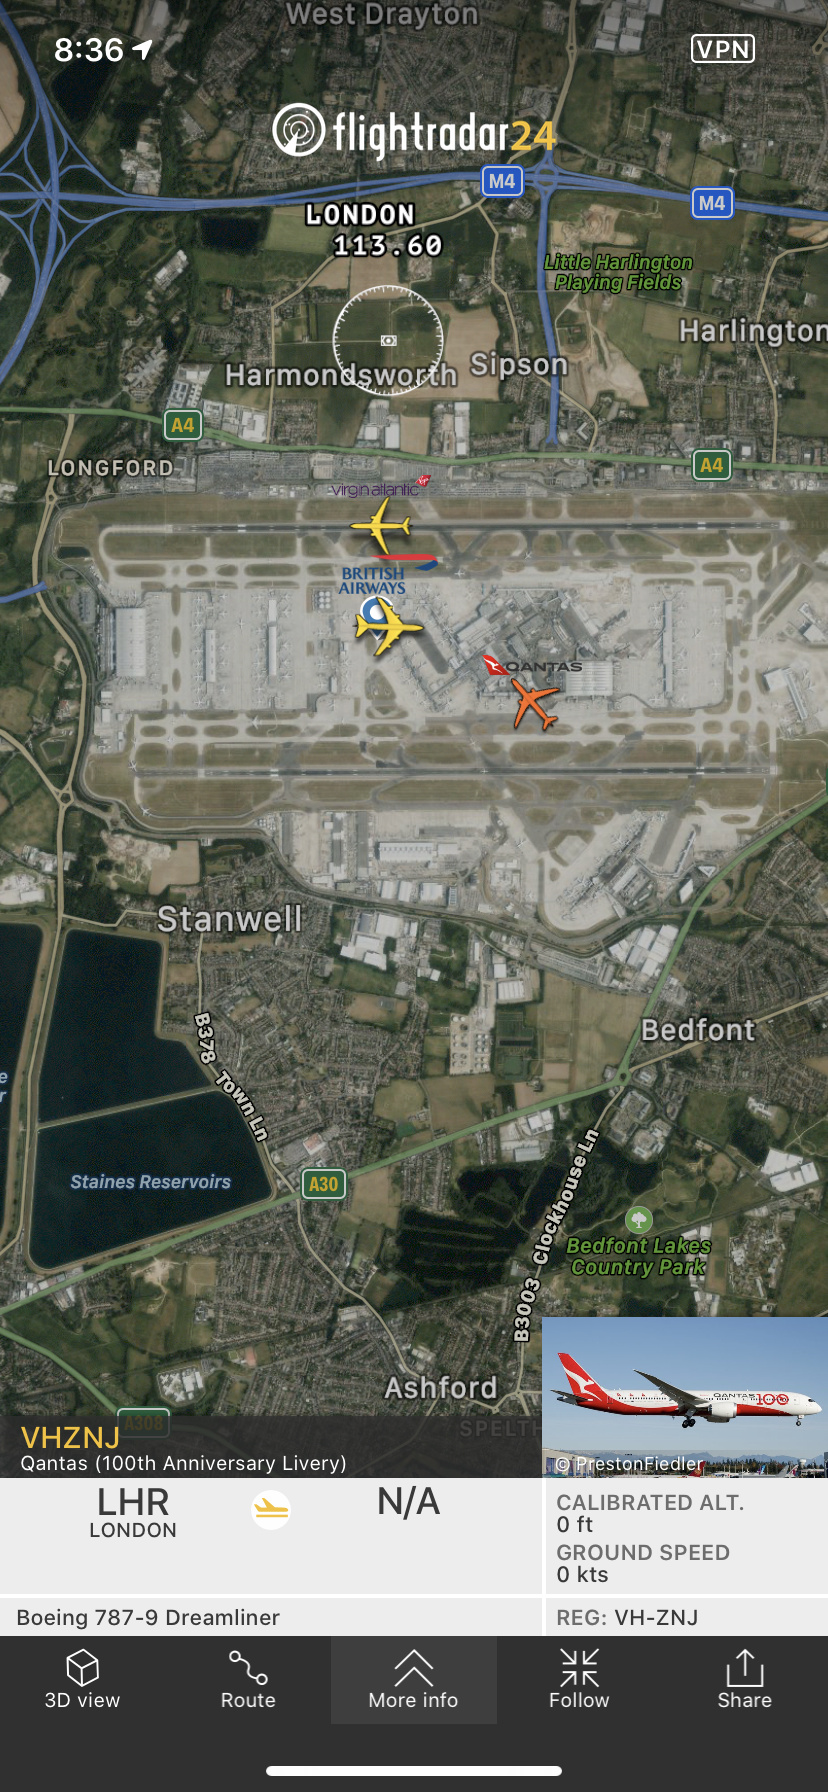This screenshot has height=1792, width=828.
Task: Open the Qantas aircraft photo thumbnail
Action: coord(685,1397)
